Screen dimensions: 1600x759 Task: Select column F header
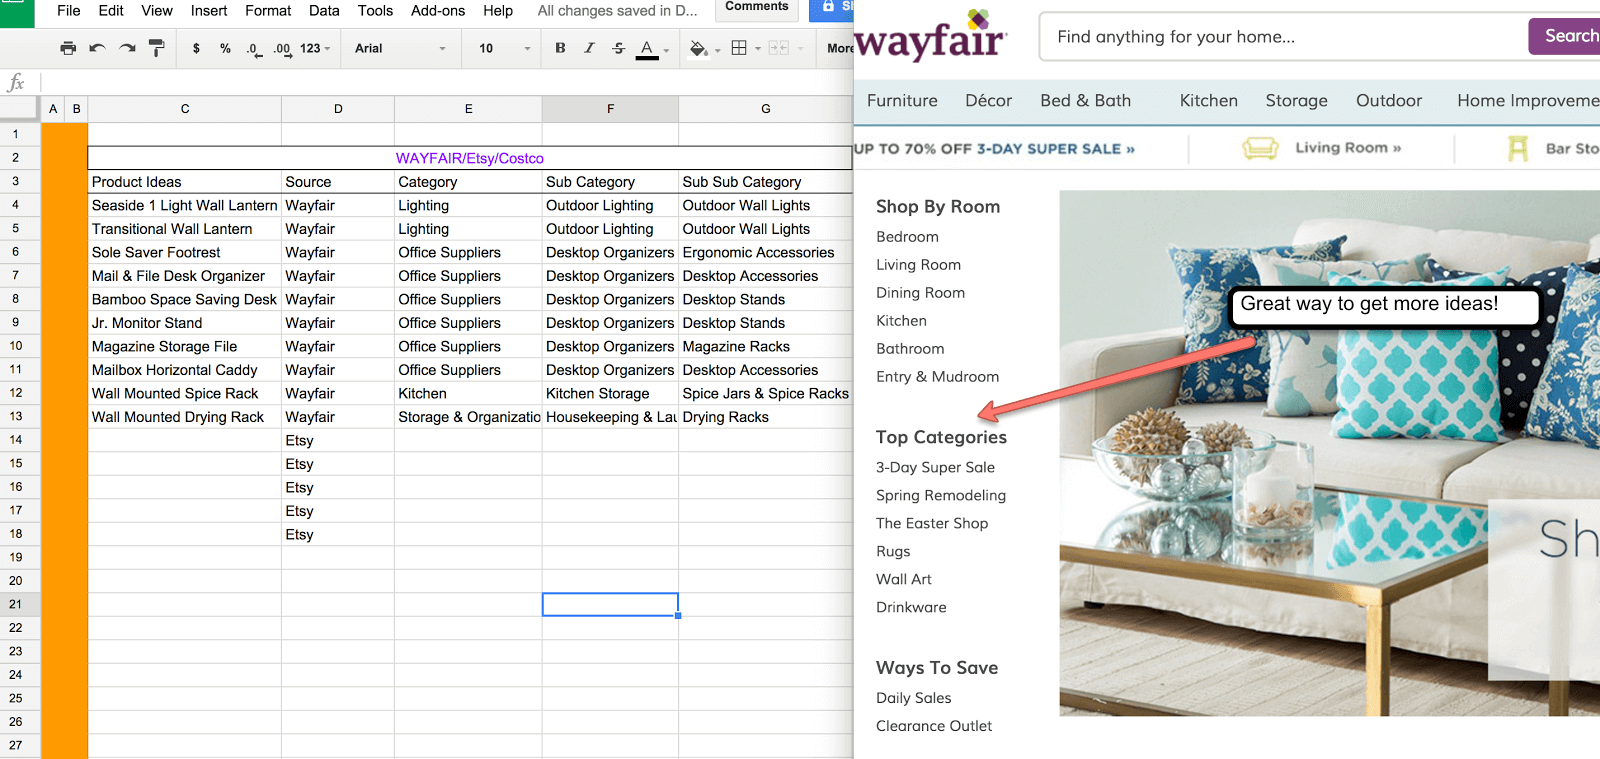(x=610, y=108)
